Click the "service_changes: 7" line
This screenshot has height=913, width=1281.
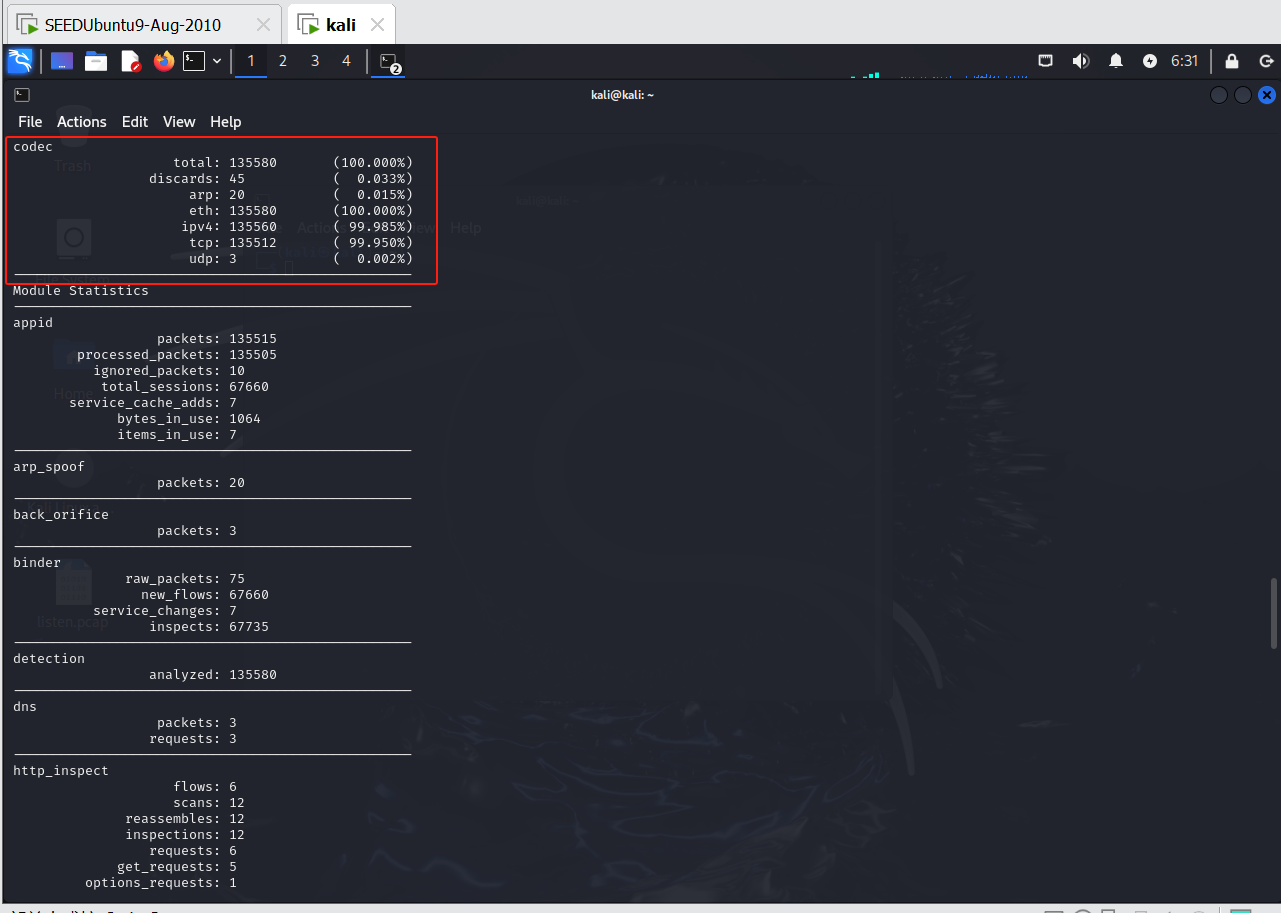click(165, 611)
